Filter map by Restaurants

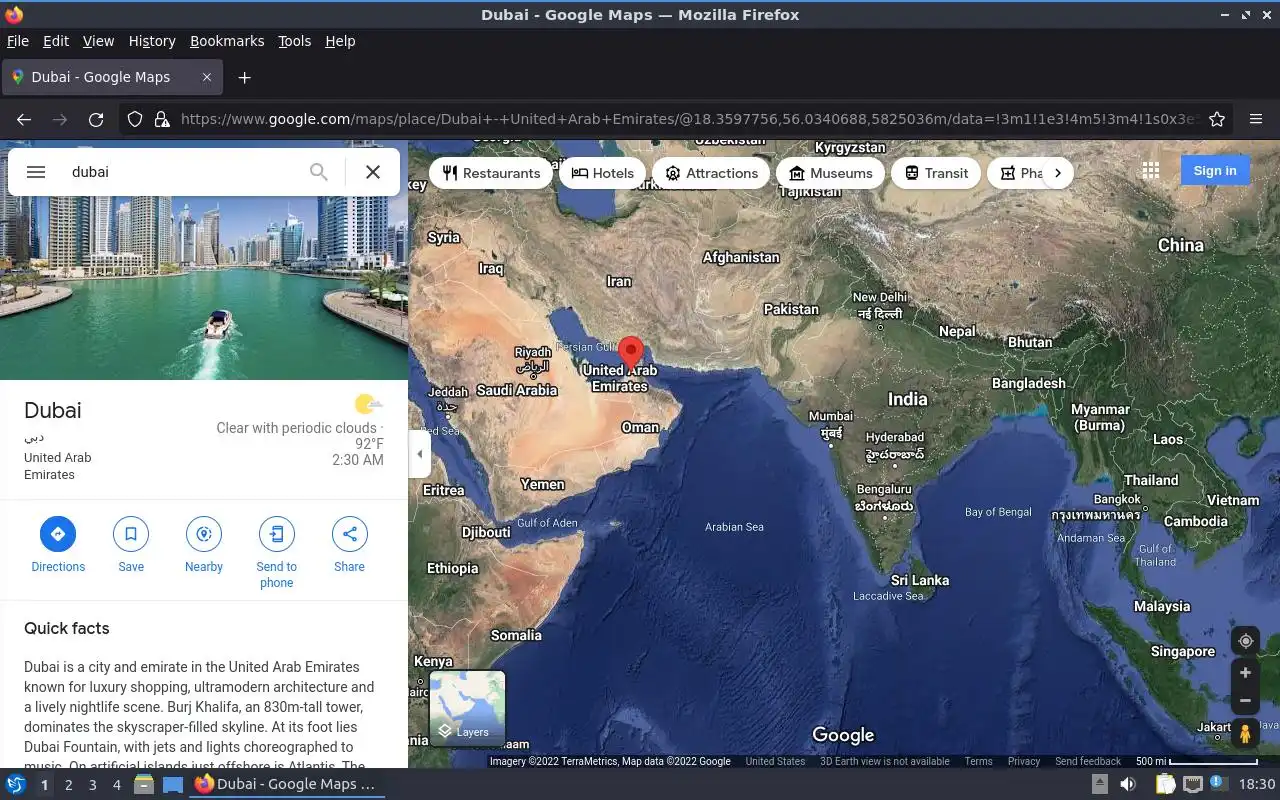[491, 173]
